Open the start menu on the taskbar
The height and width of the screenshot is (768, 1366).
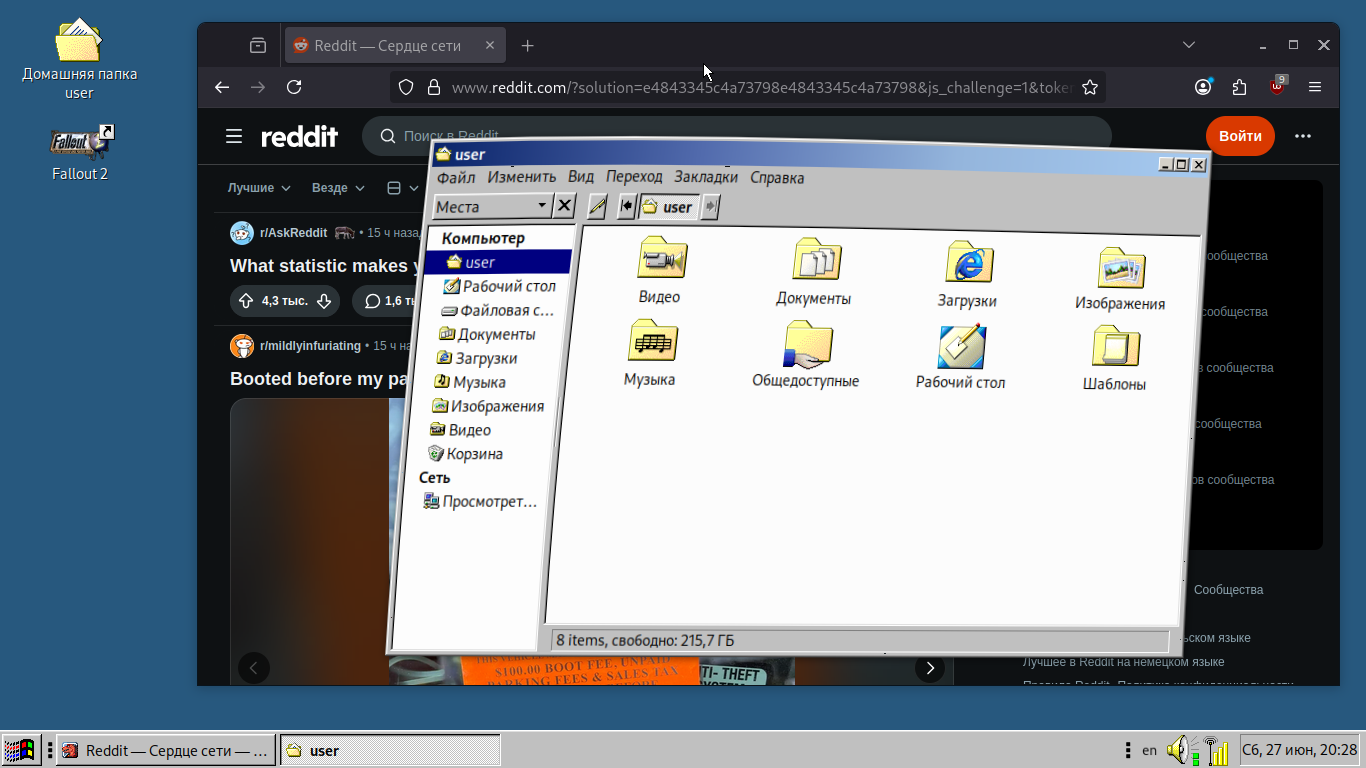(20, 750)
